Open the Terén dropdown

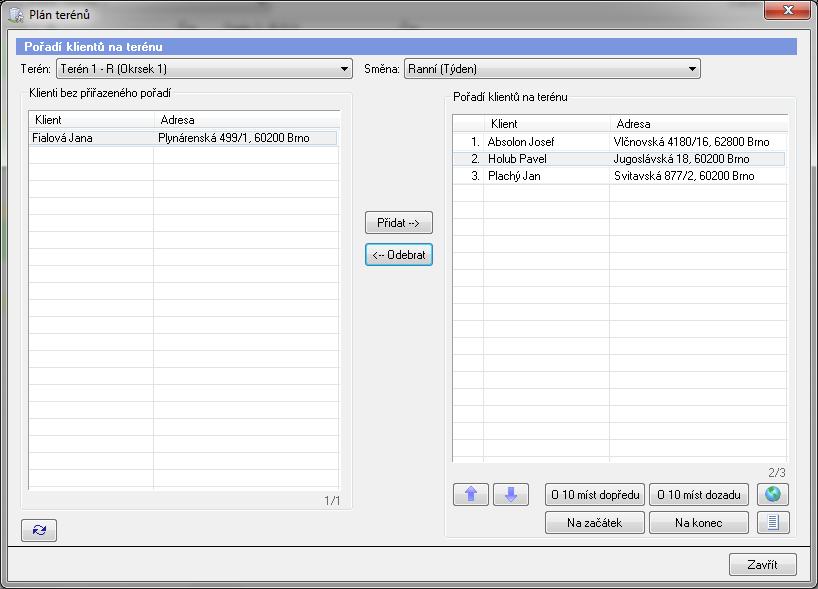[x=204, y=69]
